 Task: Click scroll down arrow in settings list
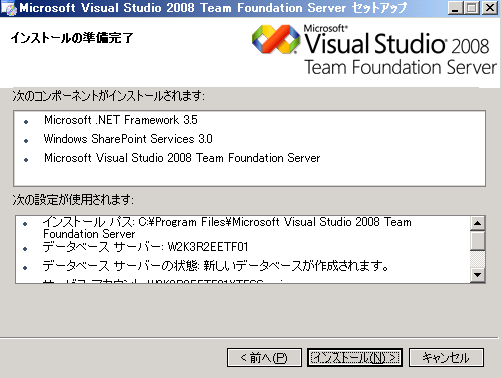pyautogui.click(x=478, y=275)
